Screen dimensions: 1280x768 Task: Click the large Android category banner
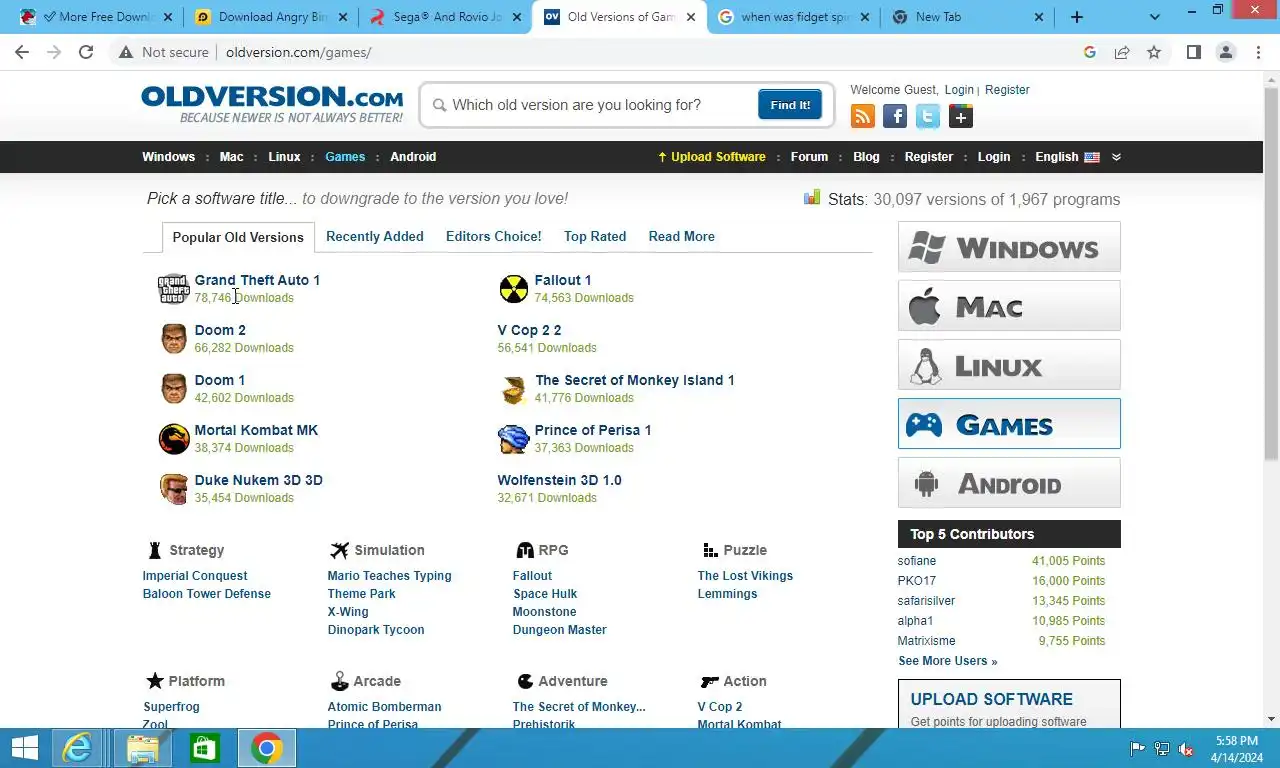coord(1009,483)
